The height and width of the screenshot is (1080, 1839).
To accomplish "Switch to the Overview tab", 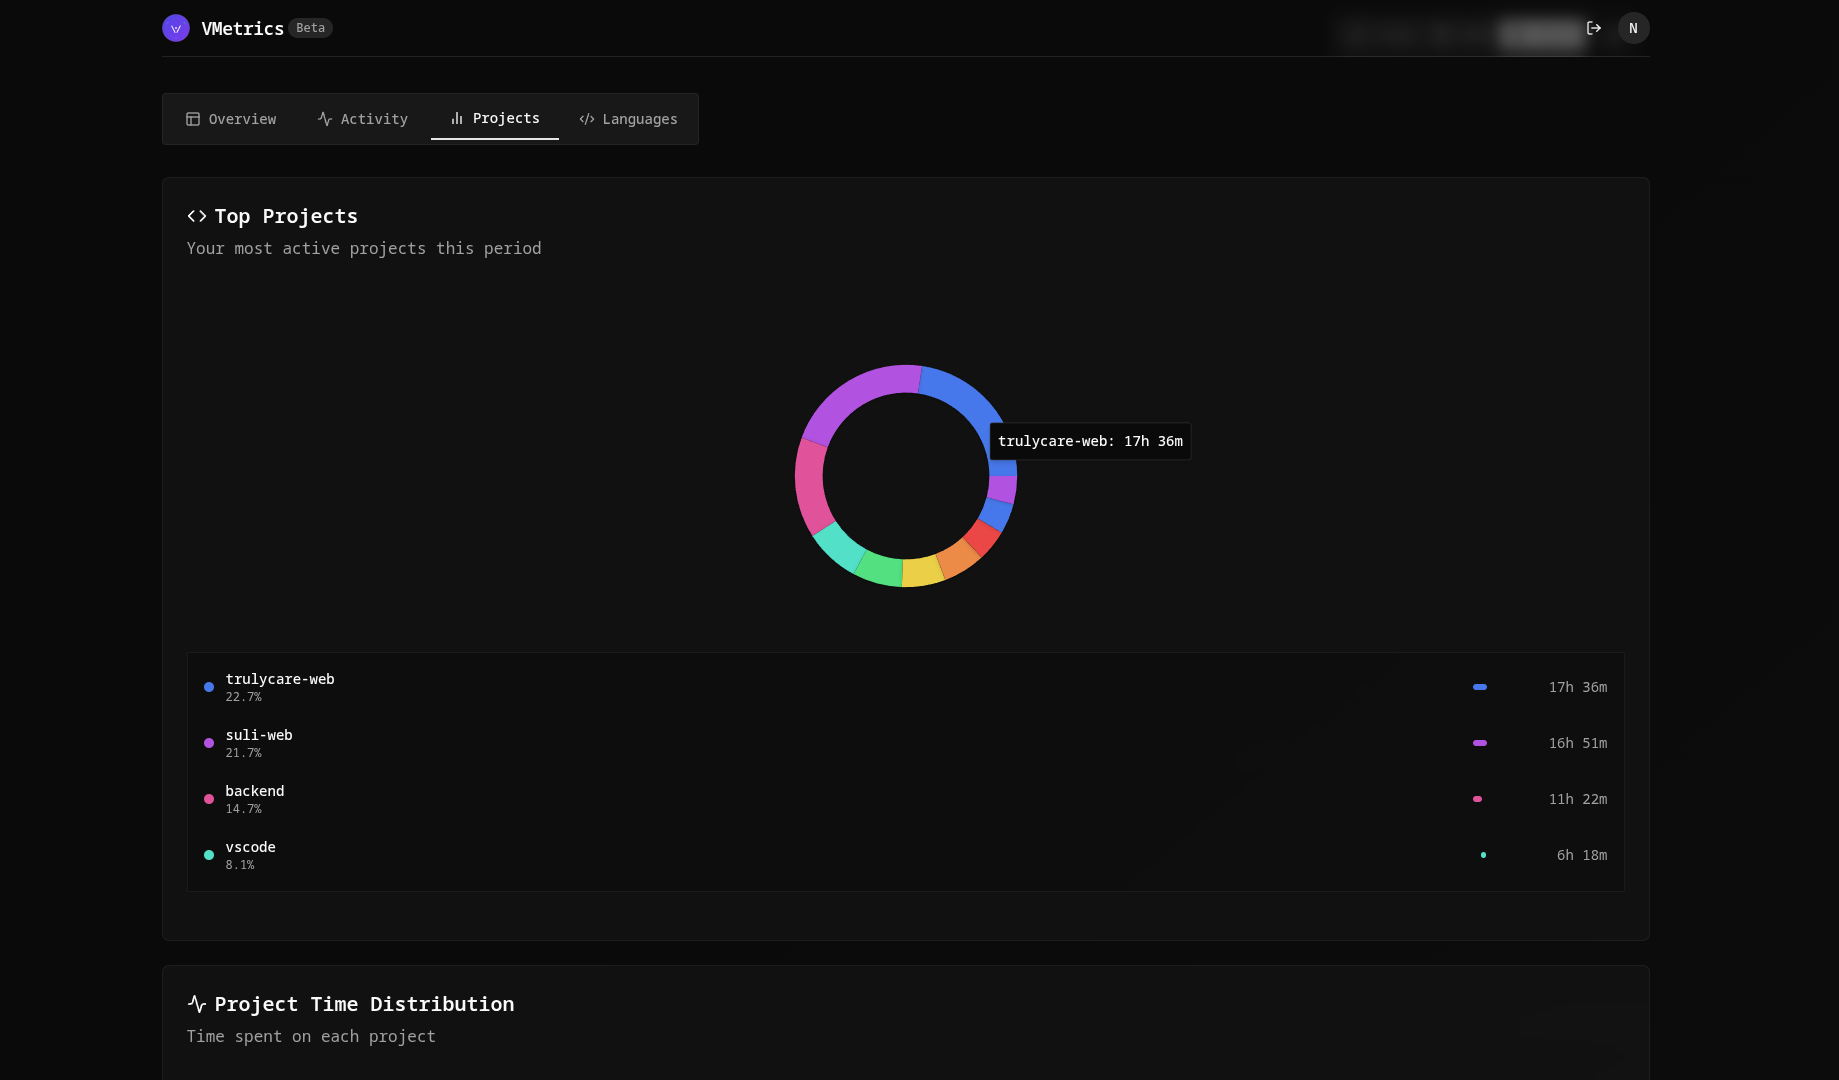I will [x=231, y=119].
